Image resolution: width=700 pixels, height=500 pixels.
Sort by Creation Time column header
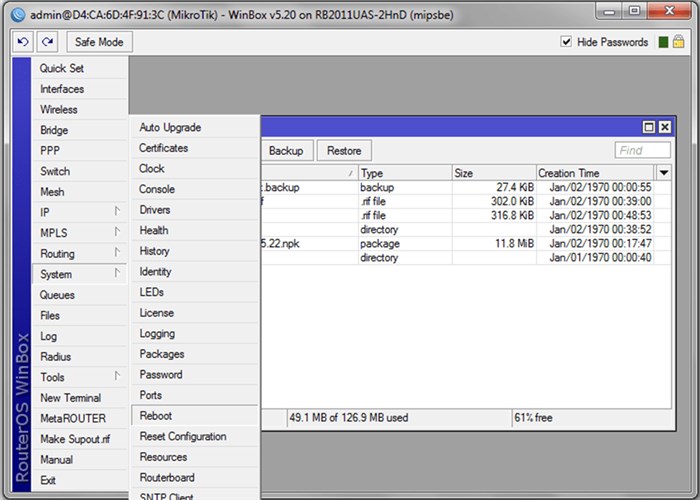pyautogui.click(x=595, y=173)
